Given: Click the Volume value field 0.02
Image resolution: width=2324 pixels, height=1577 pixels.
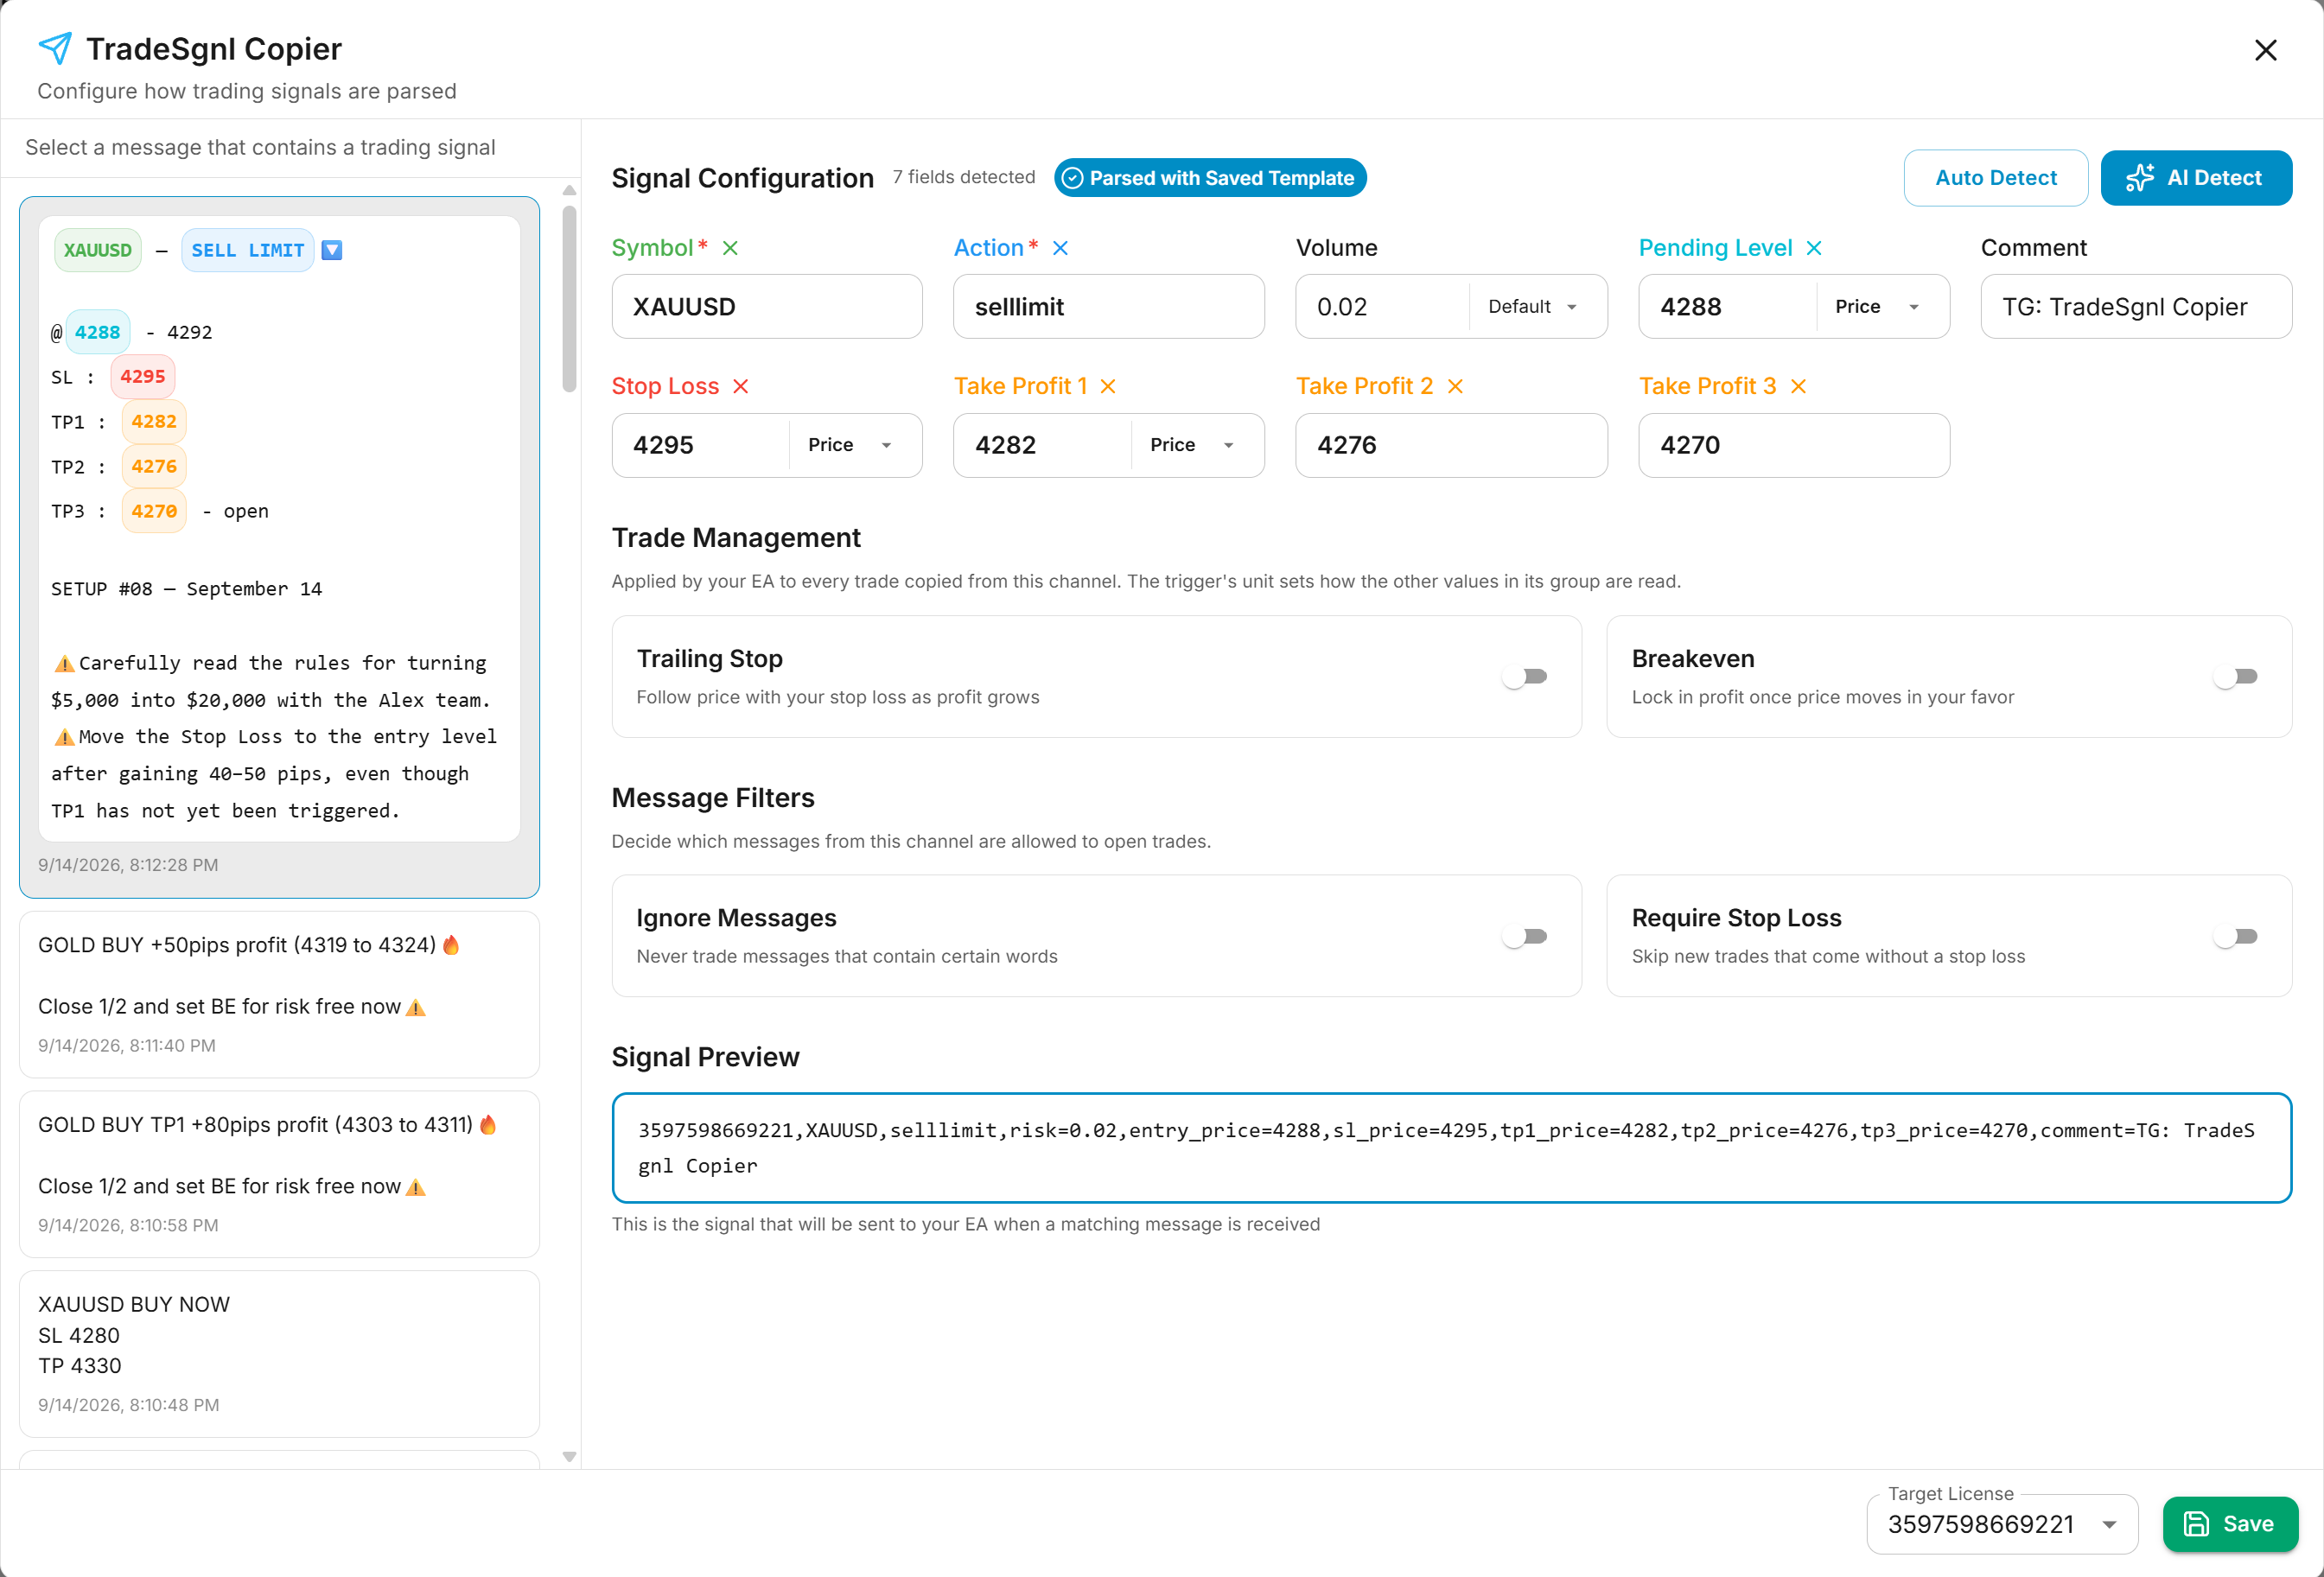Looking at the screenshot, I should (1382, 306).
